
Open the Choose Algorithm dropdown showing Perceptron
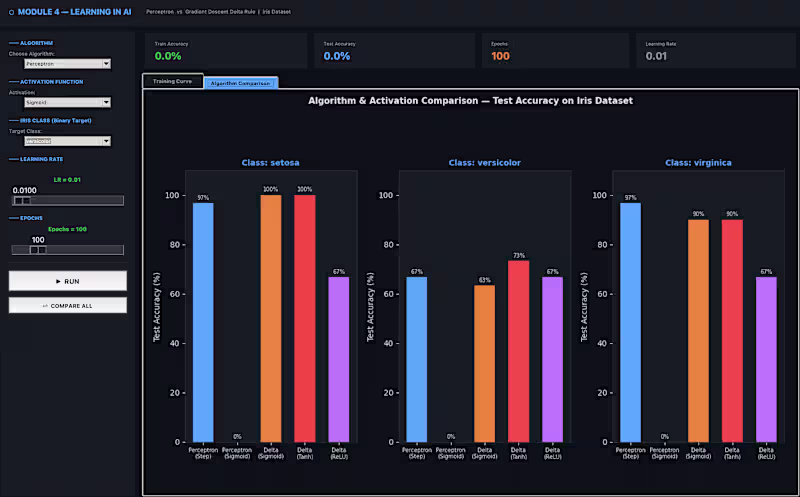[67, 64]
